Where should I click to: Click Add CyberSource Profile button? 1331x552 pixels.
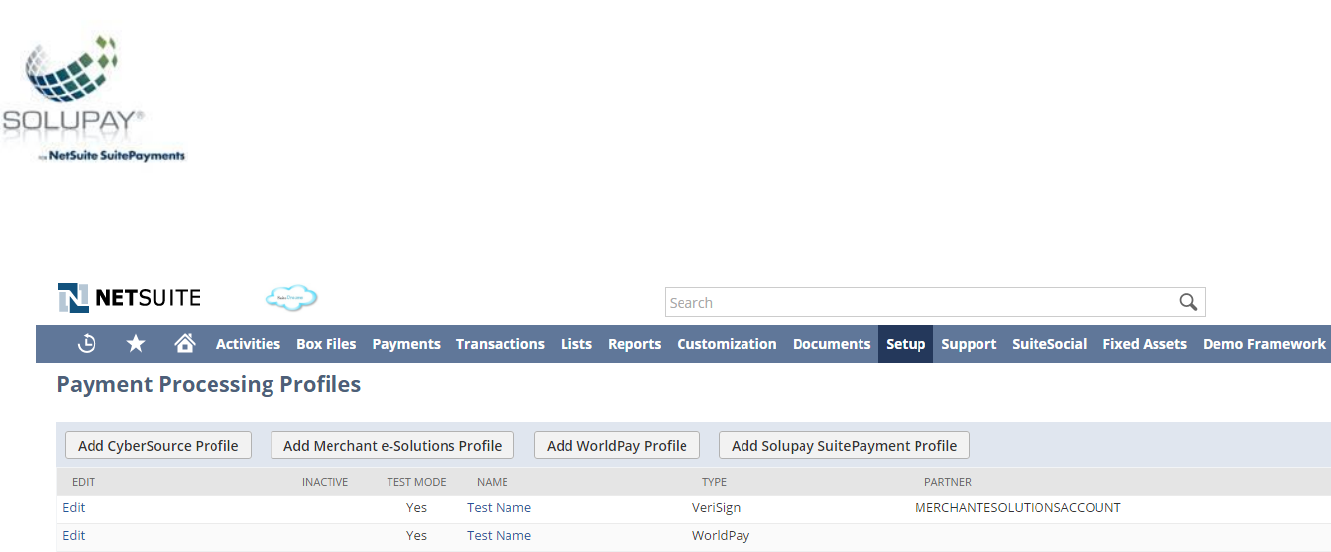(x=158, y=446)
